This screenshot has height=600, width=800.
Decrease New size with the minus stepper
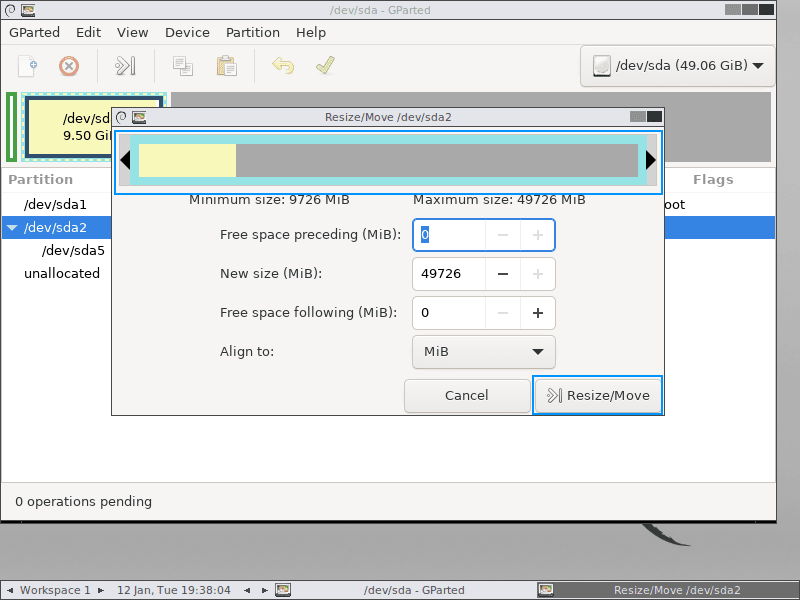[503, 273]
